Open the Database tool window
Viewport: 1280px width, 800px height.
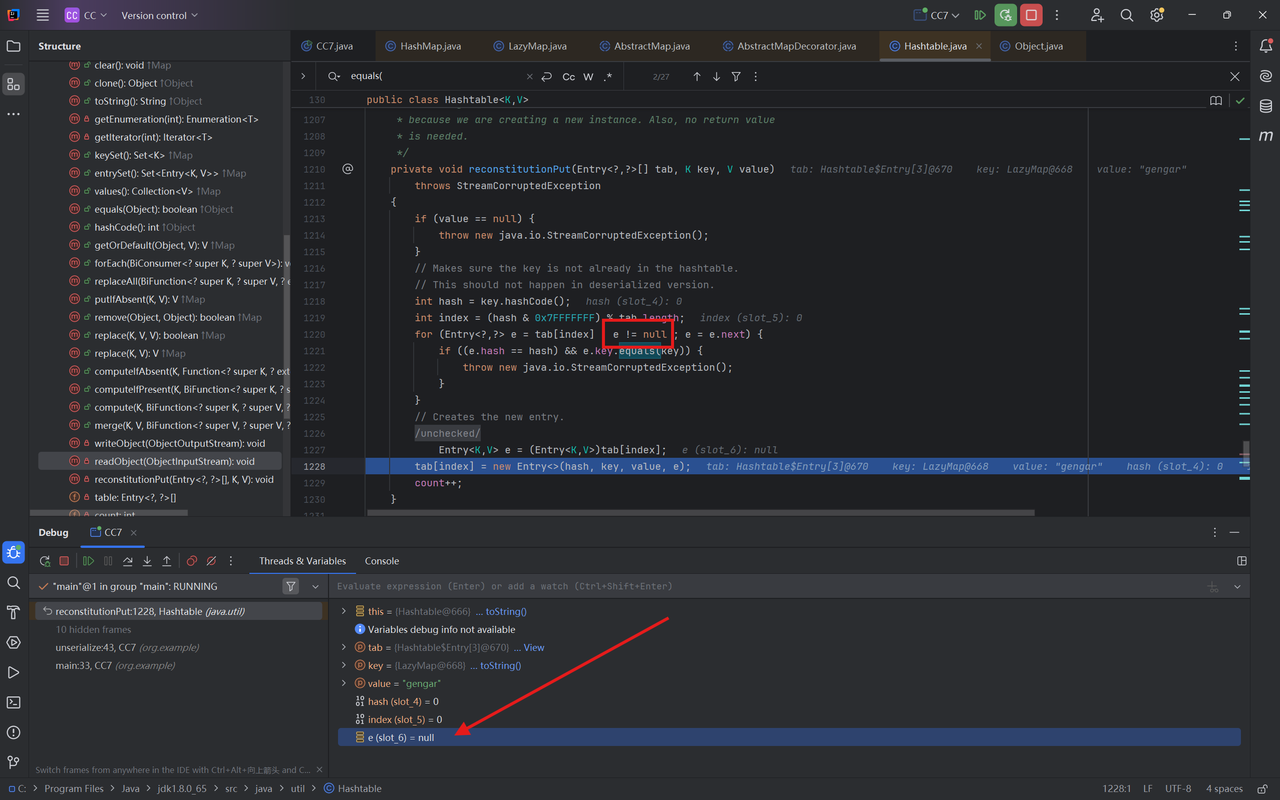(x=1265, y=106)
